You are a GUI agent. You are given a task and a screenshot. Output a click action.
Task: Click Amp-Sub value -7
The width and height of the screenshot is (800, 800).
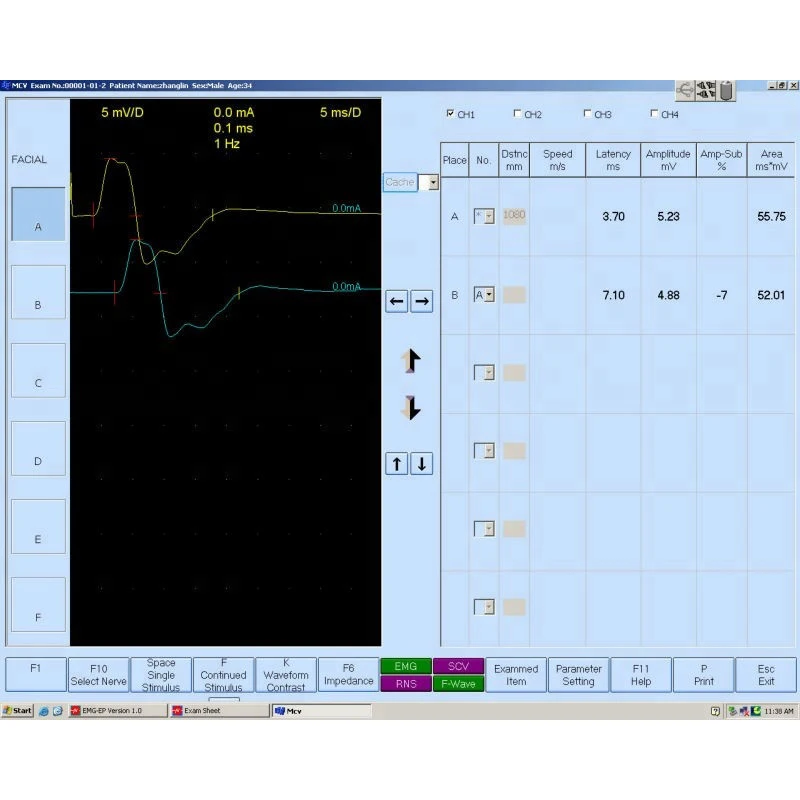click(x=721, y=295)
